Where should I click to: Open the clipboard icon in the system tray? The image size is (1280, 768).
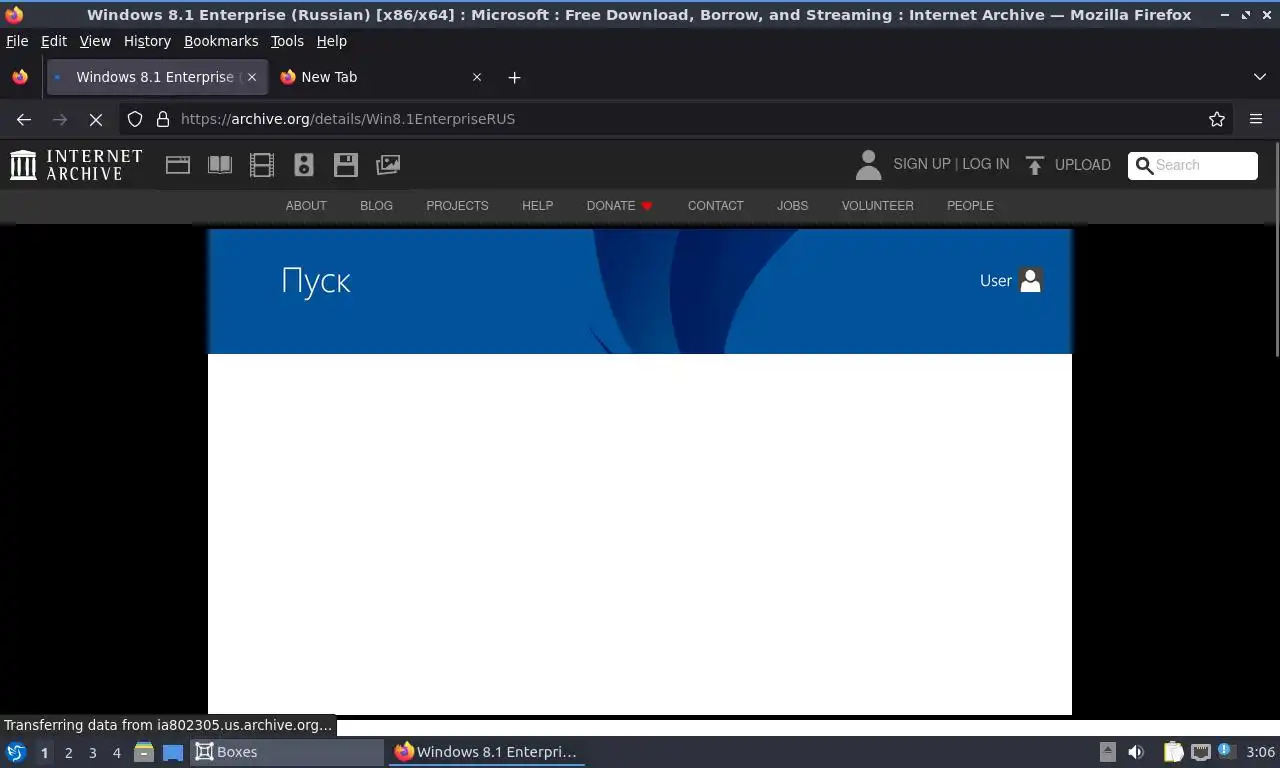(x=1173, y=752)
